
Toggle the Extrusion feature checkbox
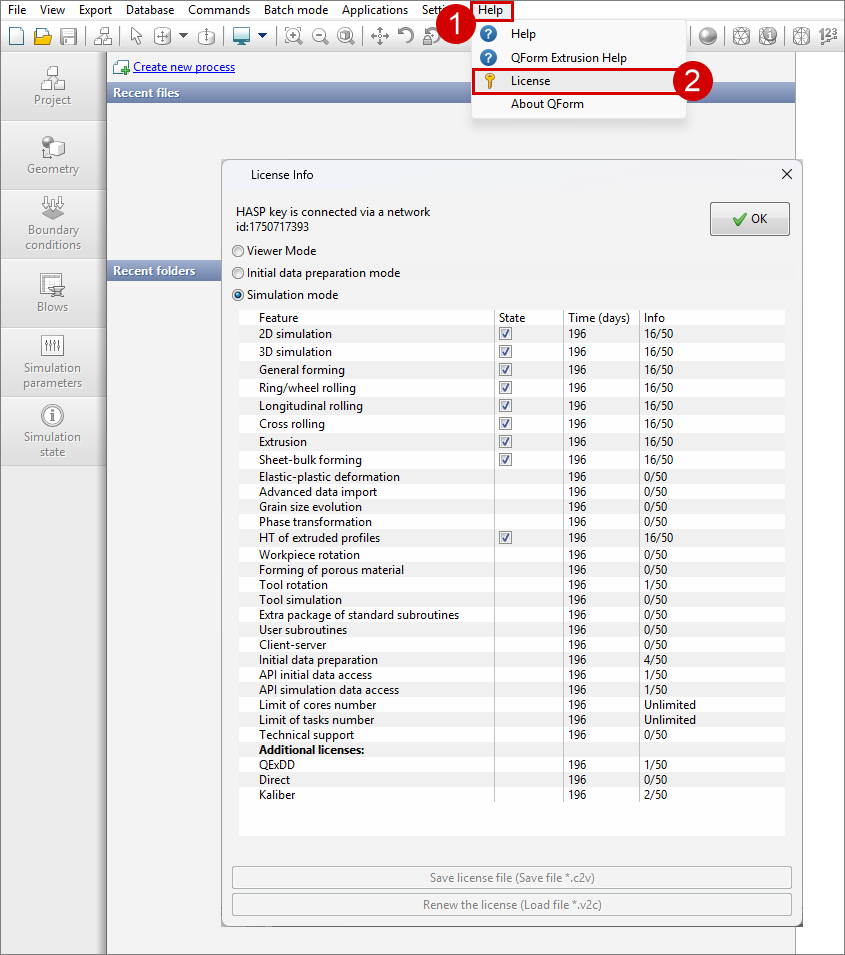pos(505,442)
